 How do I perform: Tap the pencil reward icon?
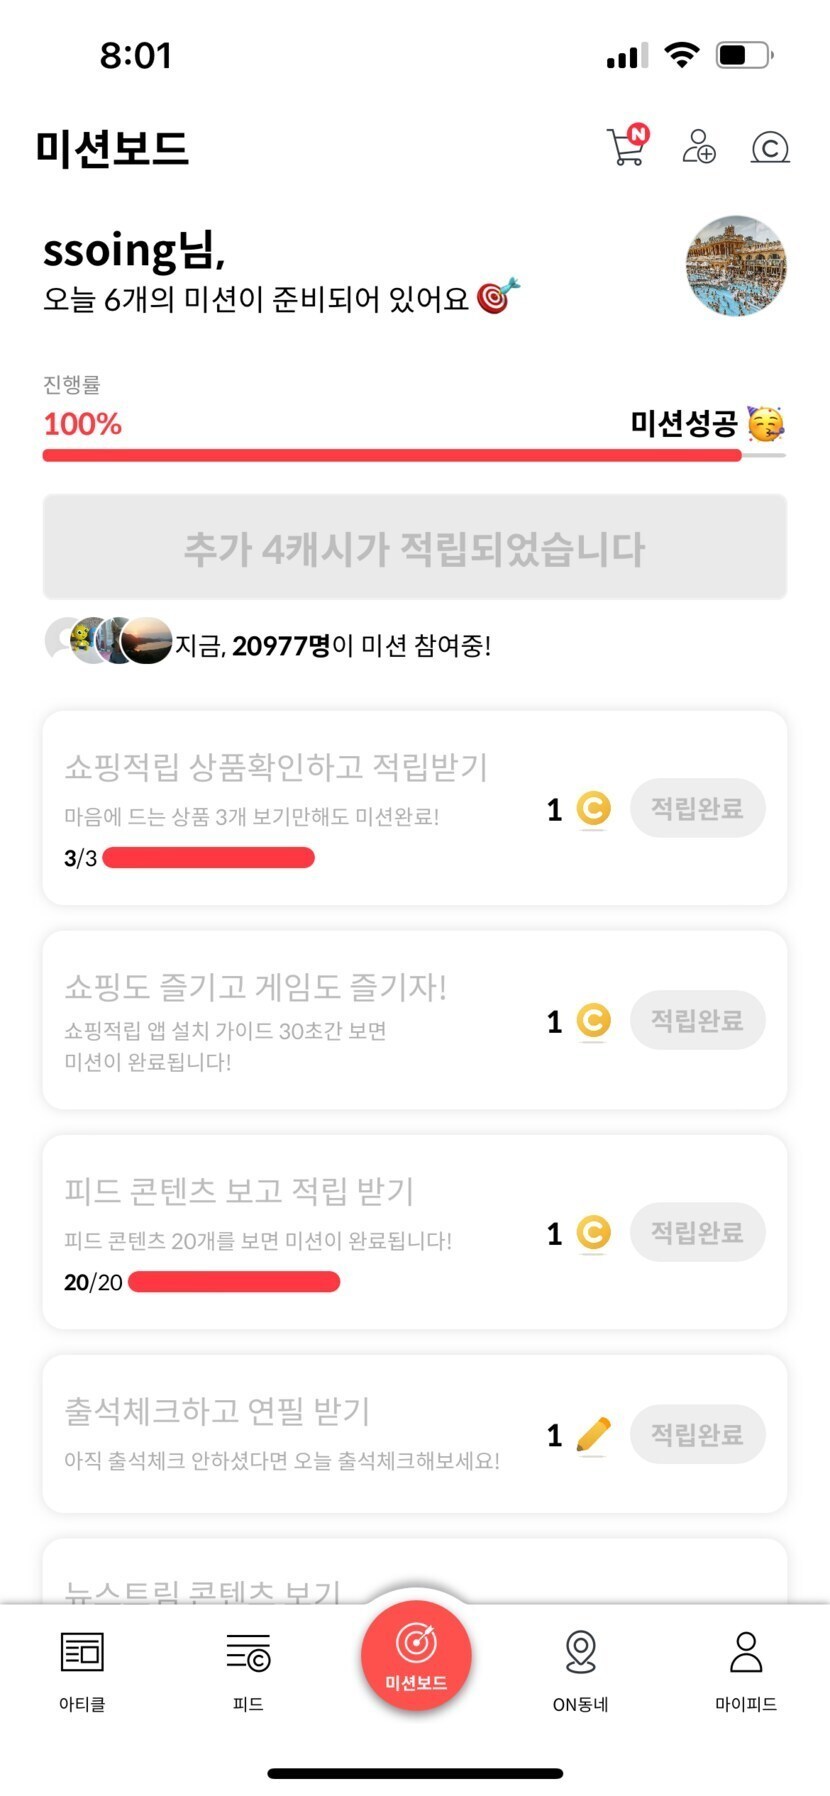click(593, 1435)
